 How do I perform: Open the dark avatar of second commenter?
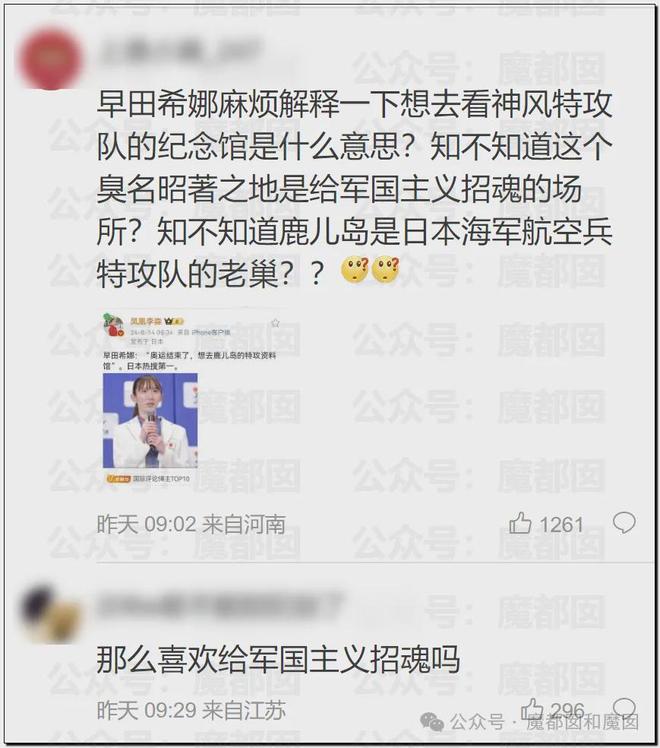[51, 613]
